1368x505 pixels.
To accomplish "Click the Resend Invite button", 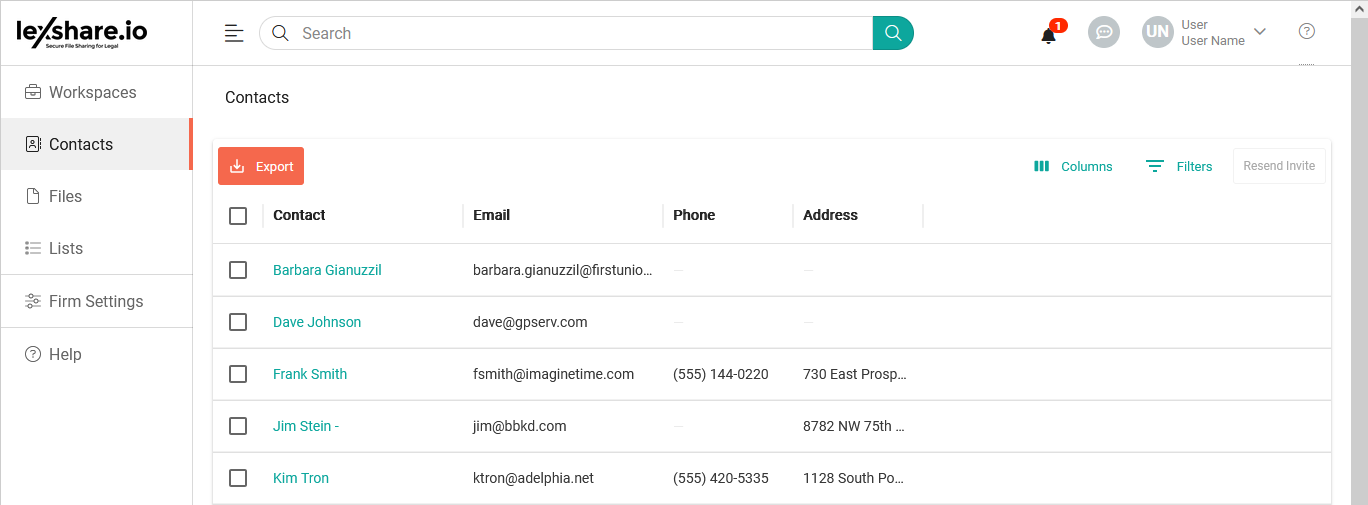I will point(1279,166).
